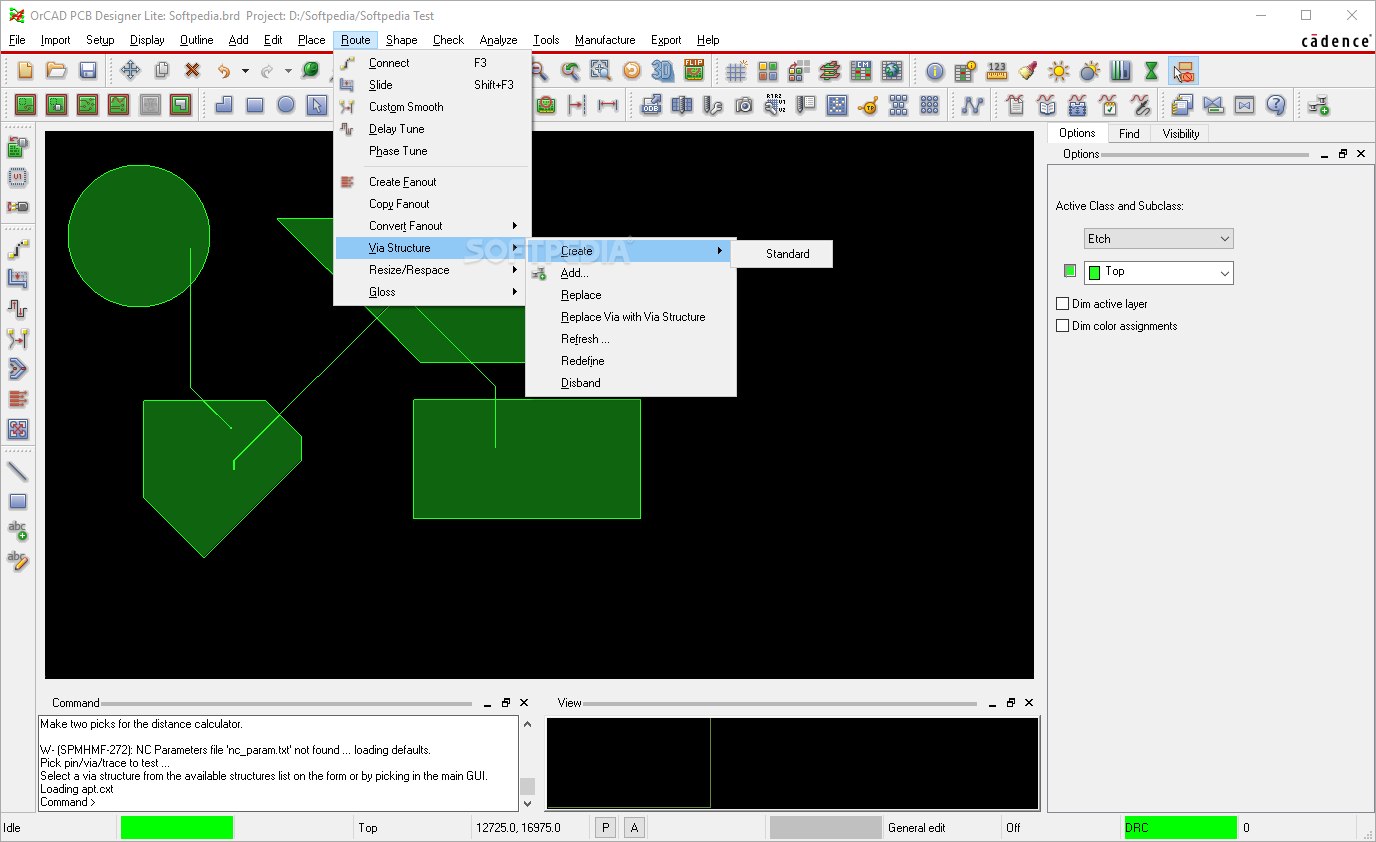Toggle the grid display icon
Image resolution: width=1376 pixels, height=842 pixels.
point(736,70)
